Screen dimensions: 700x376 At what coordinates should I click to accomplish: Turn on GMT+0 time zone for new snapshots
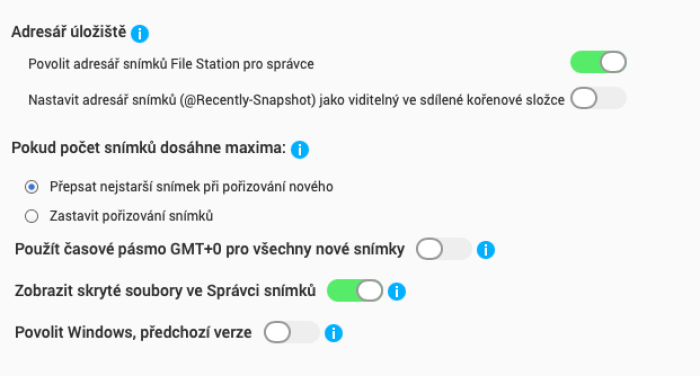[444, 249]
